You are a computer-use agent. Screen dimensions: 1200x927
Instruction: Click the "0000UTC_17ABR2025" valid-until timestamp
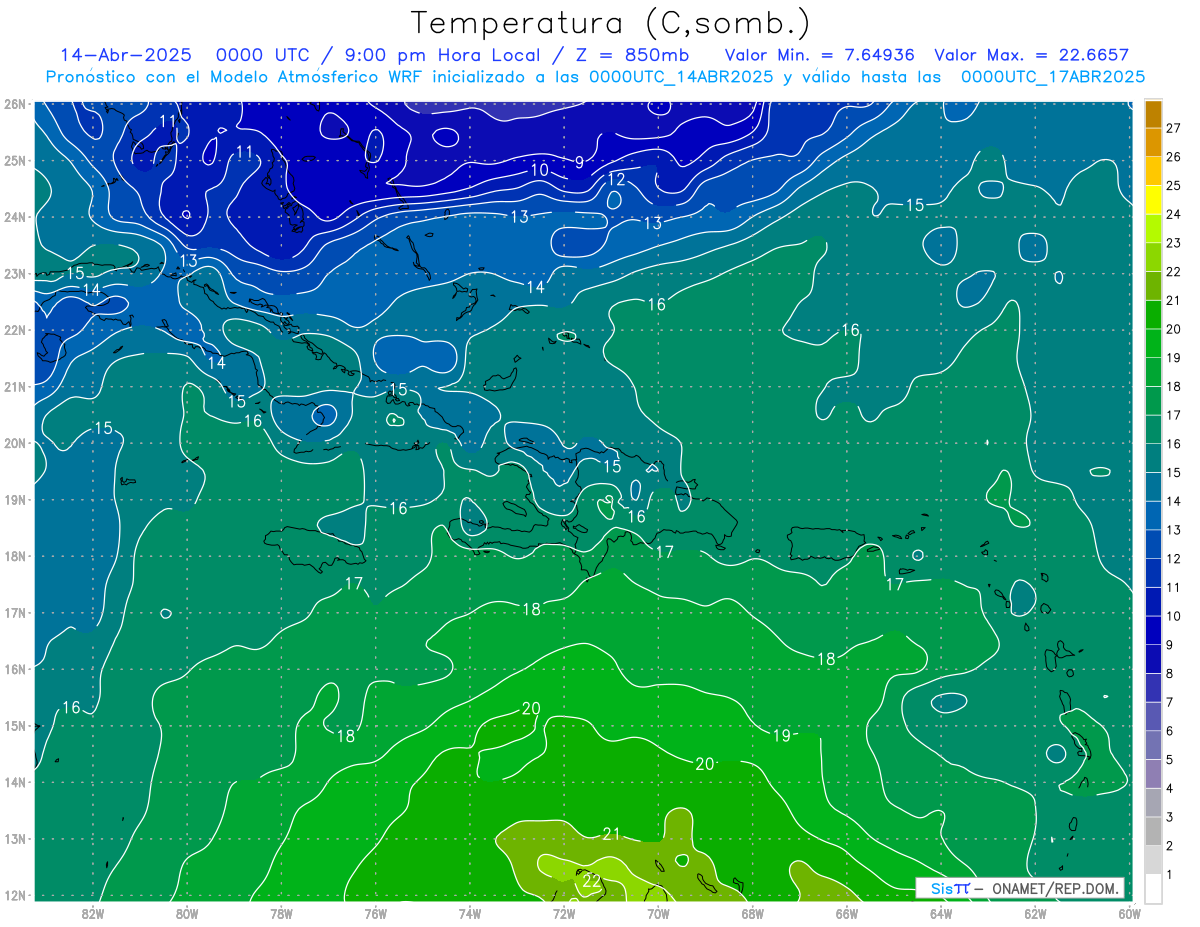1052,77
